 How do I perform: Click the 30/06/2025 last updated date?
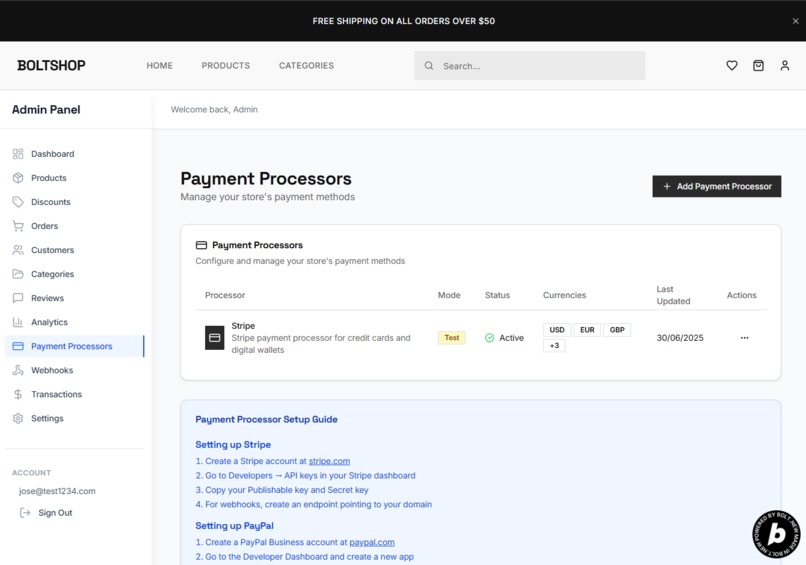(680, 338)
